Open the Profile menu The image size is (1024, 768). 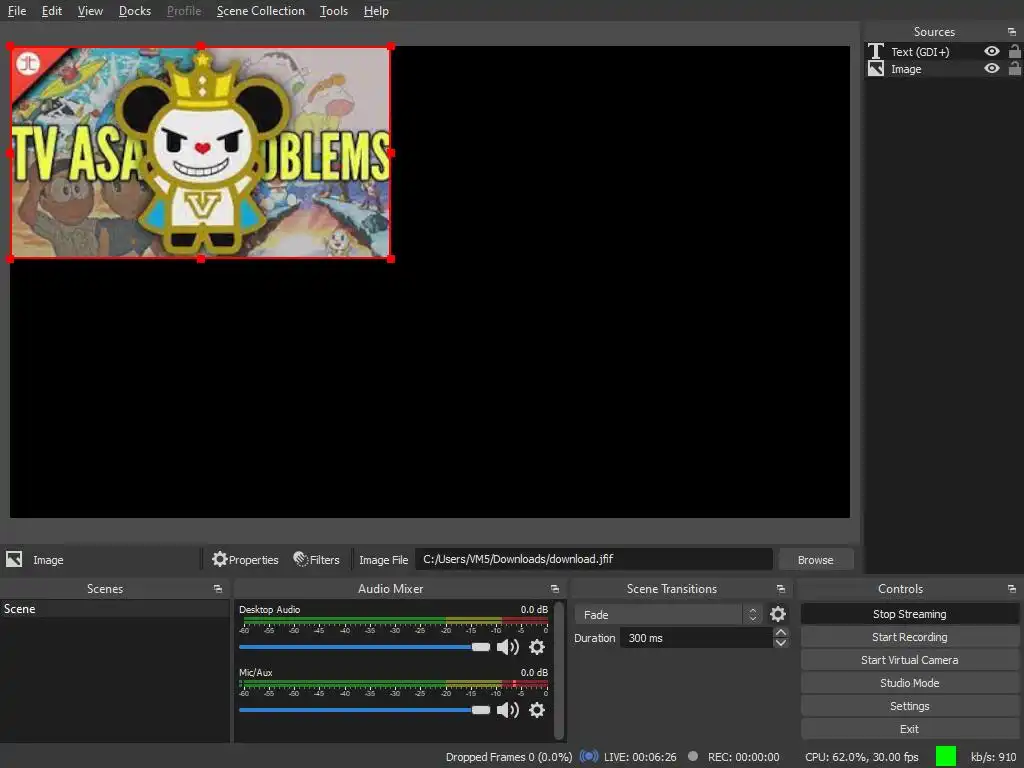click(x=184, y=11)
